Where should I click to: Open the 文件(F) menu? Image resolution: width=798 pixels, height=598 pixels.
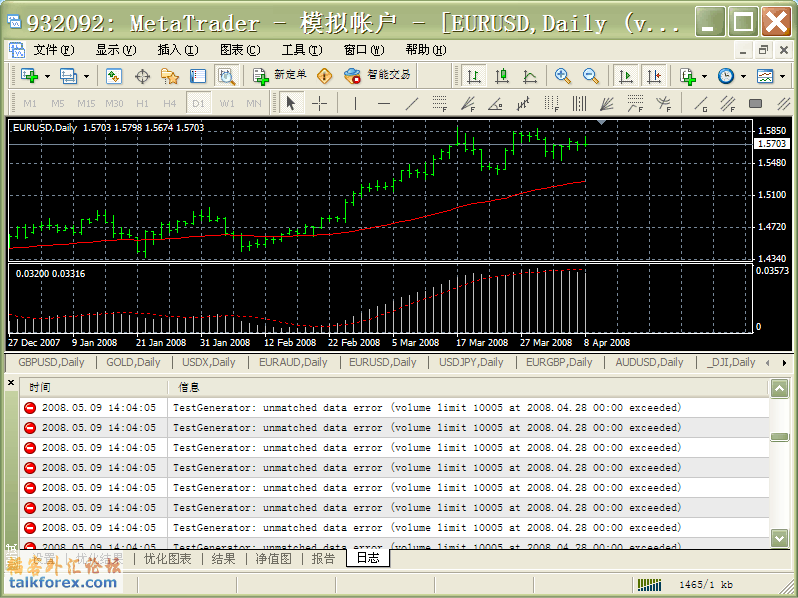(53, 50)
